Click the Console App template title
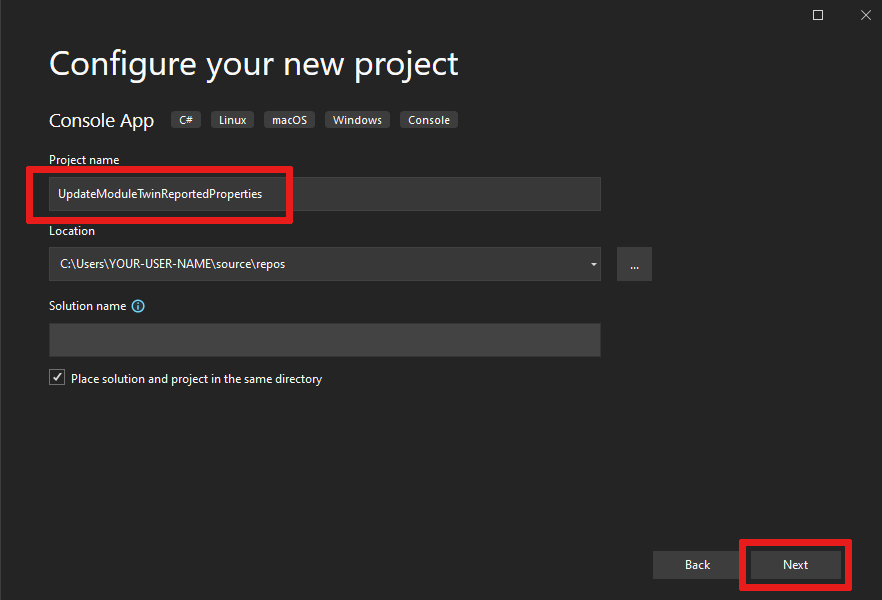 102,121
